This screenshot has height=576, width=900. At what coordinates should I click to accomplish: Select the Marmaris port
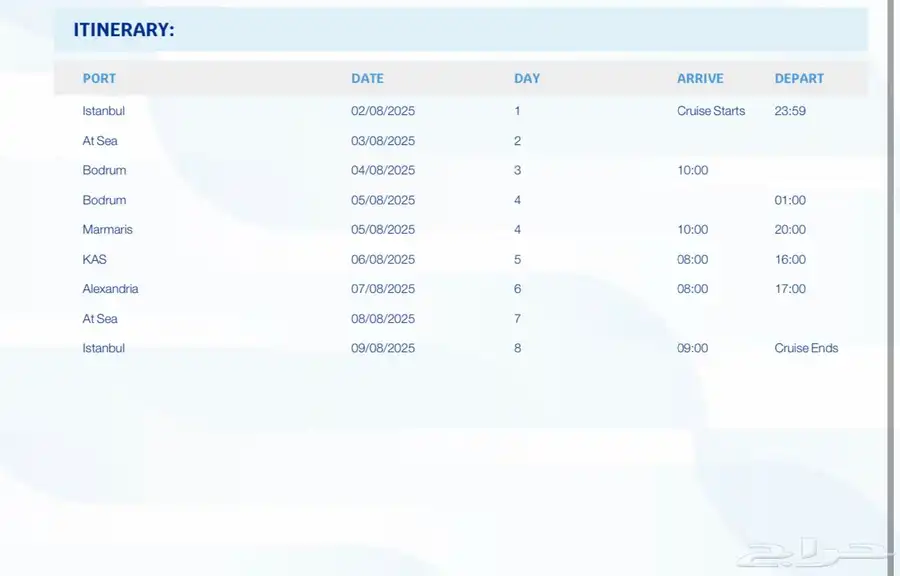coord(107,229)
